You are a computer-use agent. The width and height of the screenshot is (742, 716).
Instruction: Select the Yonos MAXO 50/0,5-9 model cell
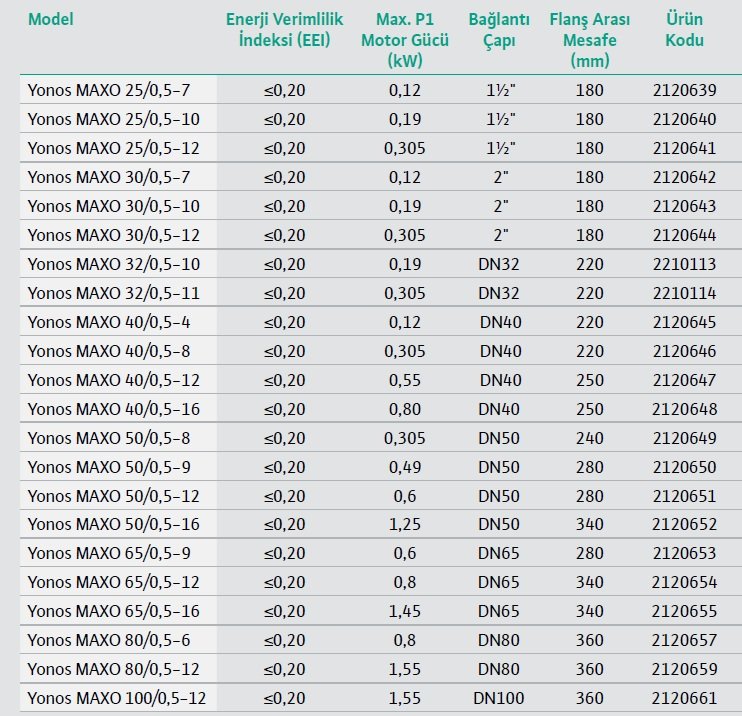[109, 468]
